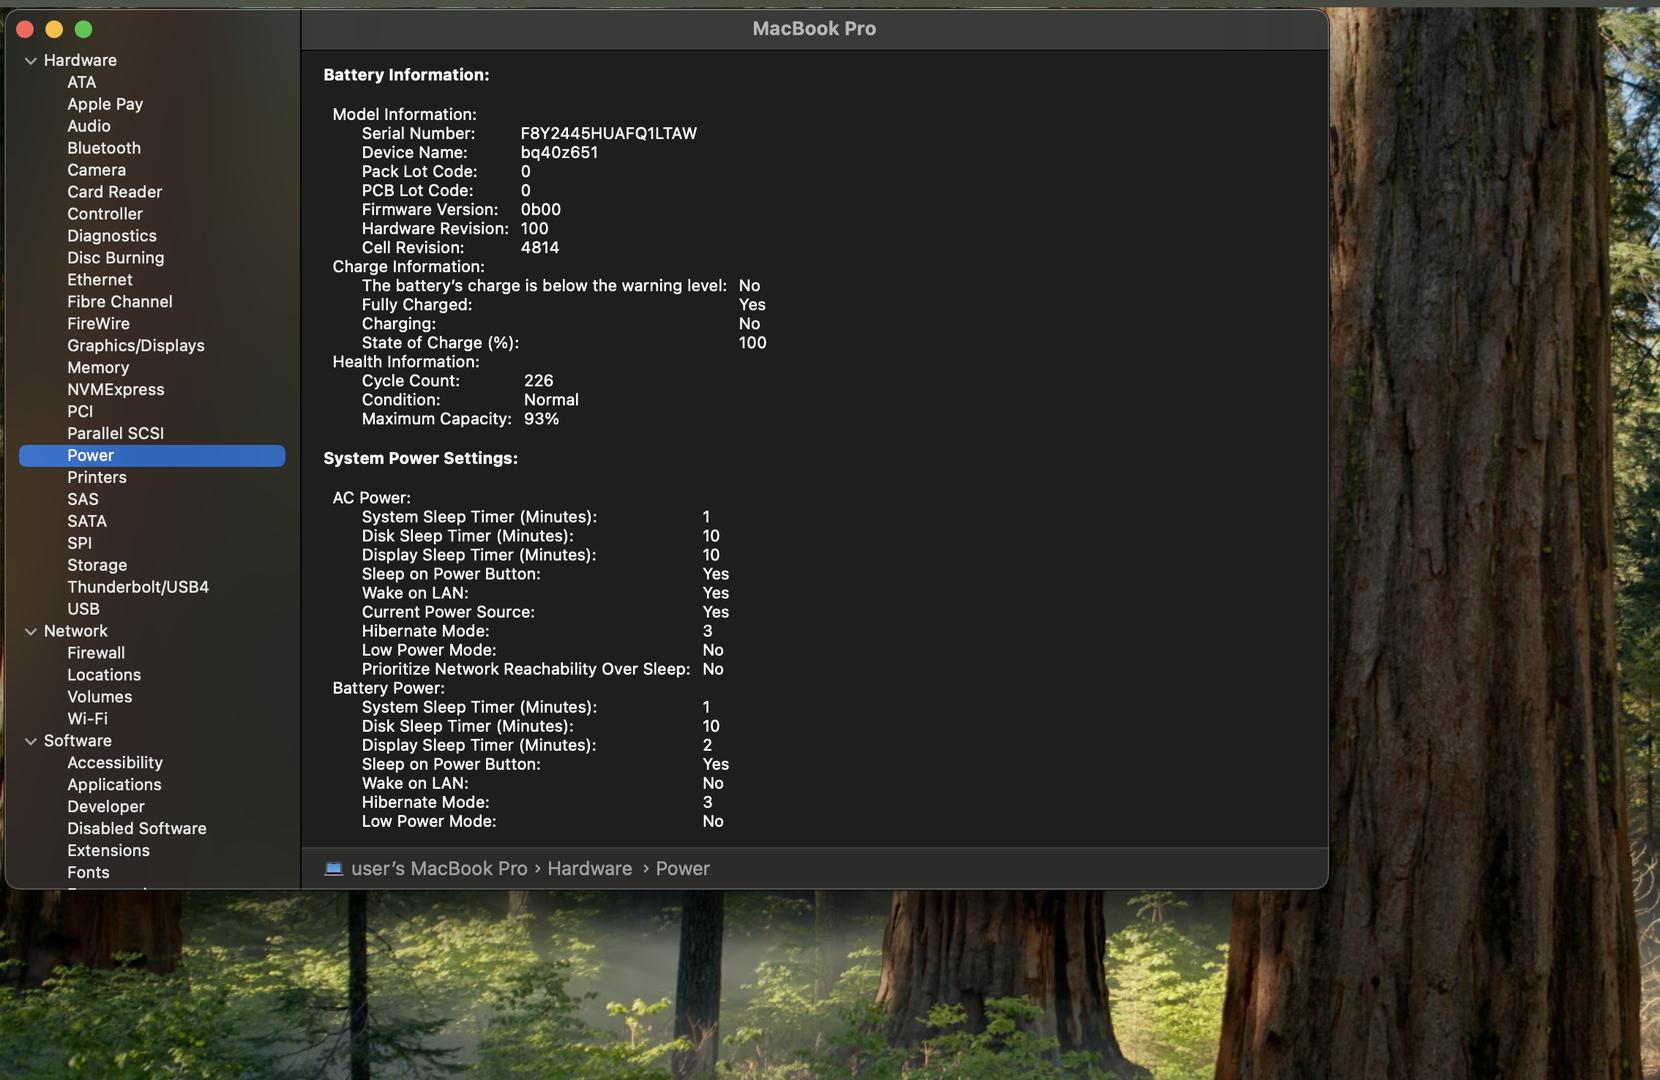The width and height of the screenshot is (1660, 1080).
Task: Click the Maximum Capacity value 93%
Action: coord(542,420)
